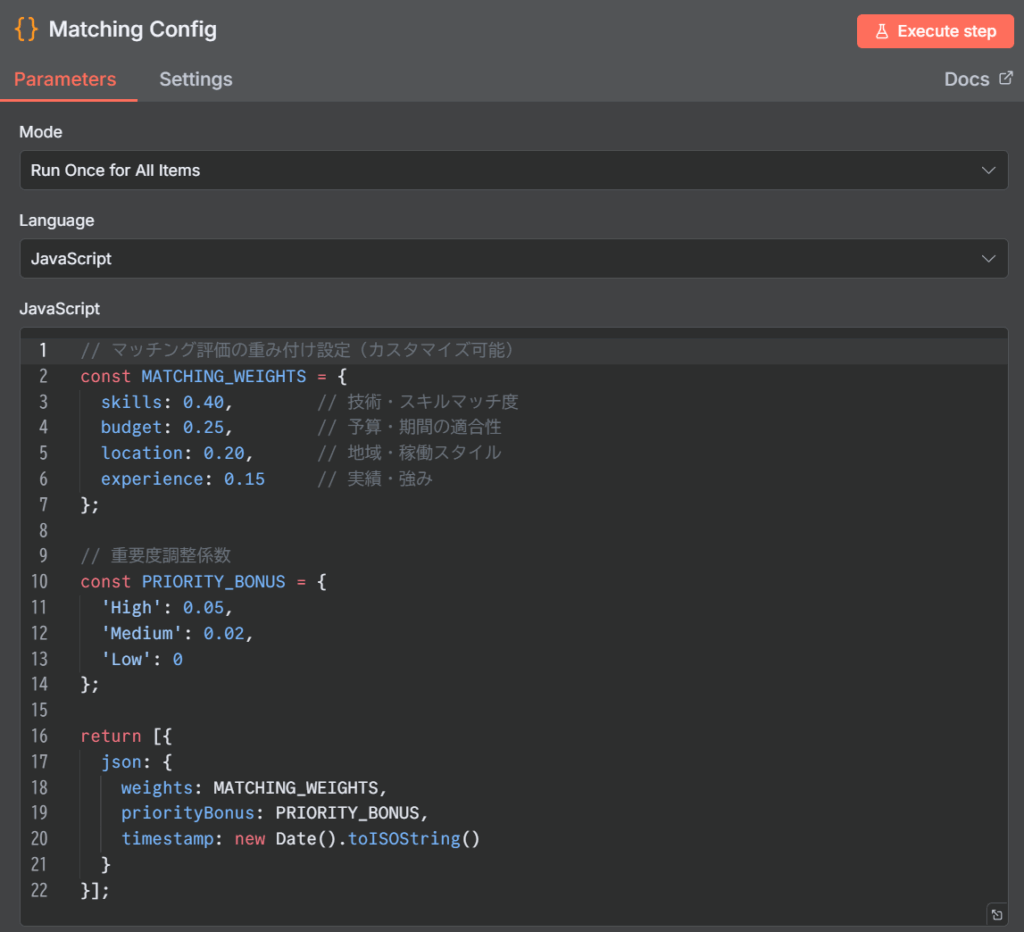Switch to the Settings tab
This screenshot has width=1024, height=932.
(x=195, y=79)
